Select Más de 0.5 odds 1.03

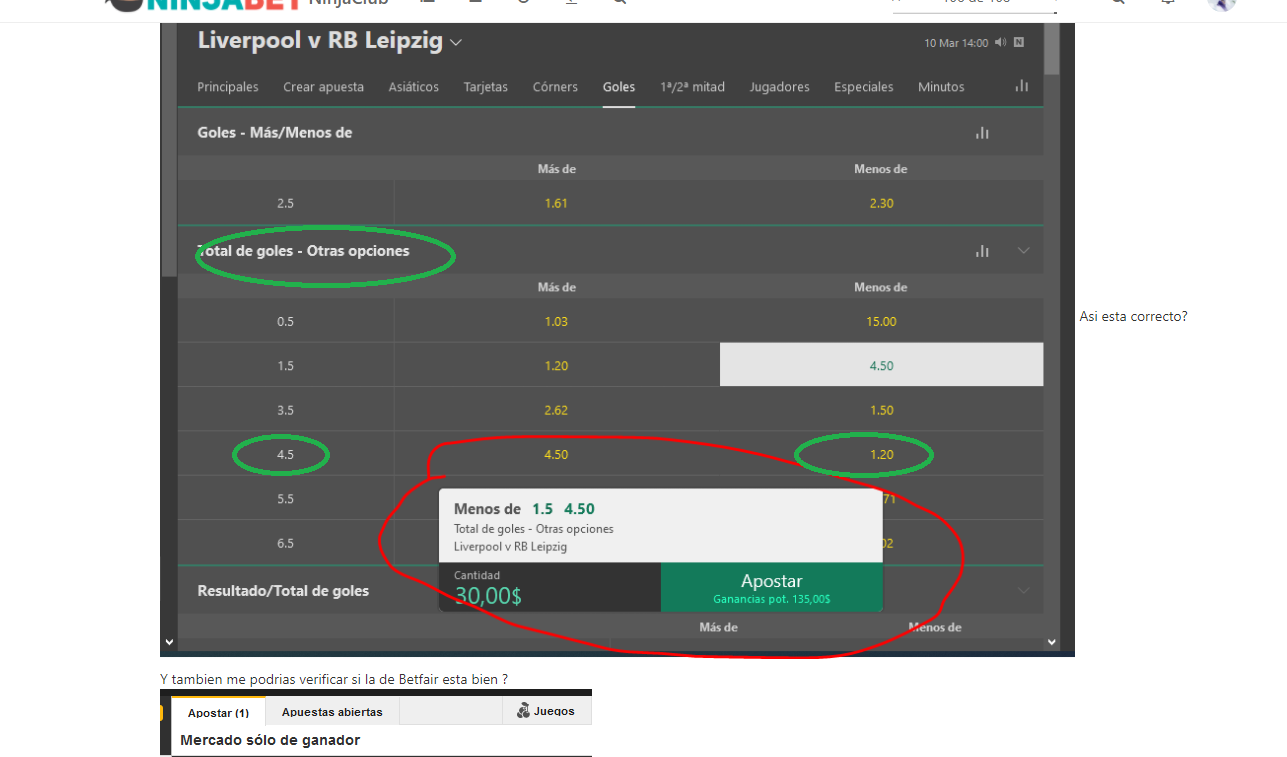556,321
